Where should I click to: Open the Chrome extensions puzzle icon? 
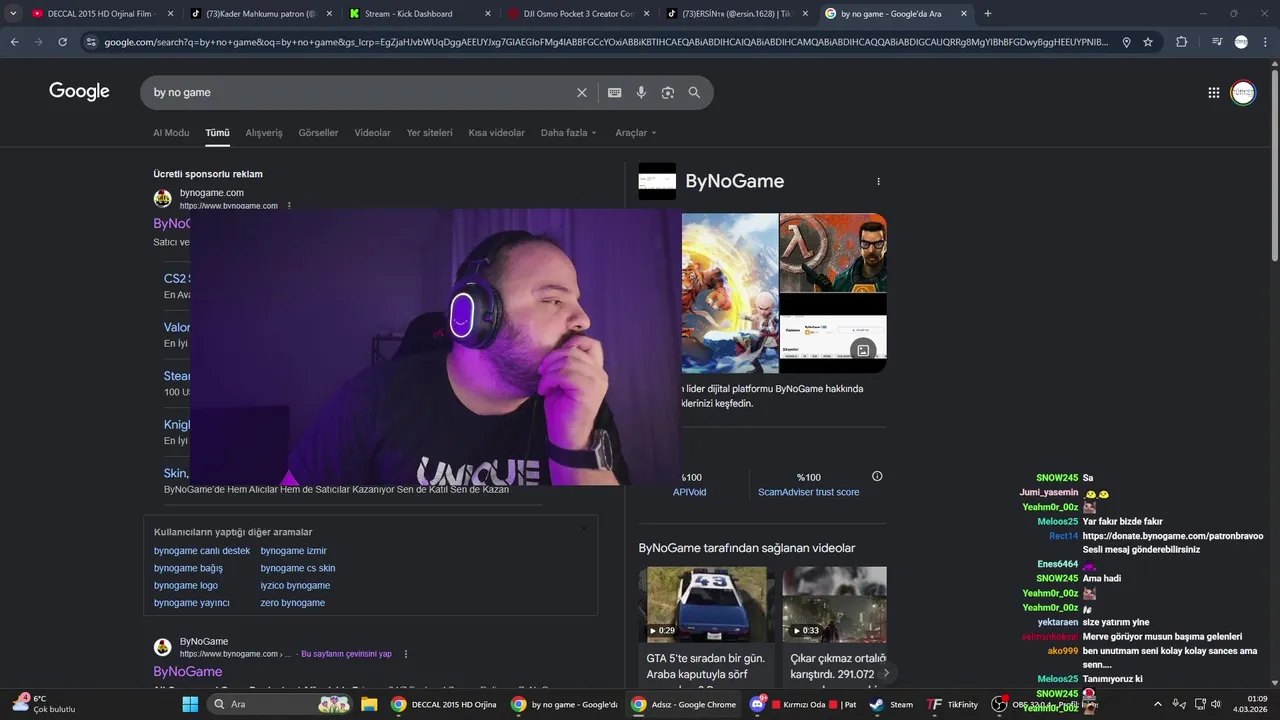pos(1182,42)
